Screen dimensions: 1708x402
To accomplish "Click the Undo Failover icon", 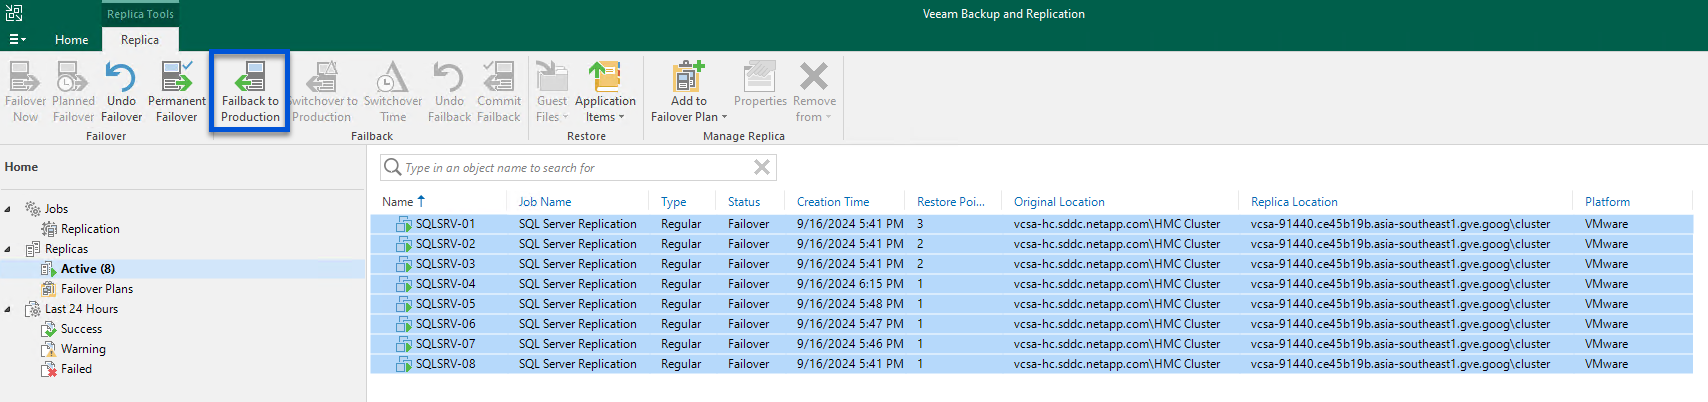I will 121,78.
